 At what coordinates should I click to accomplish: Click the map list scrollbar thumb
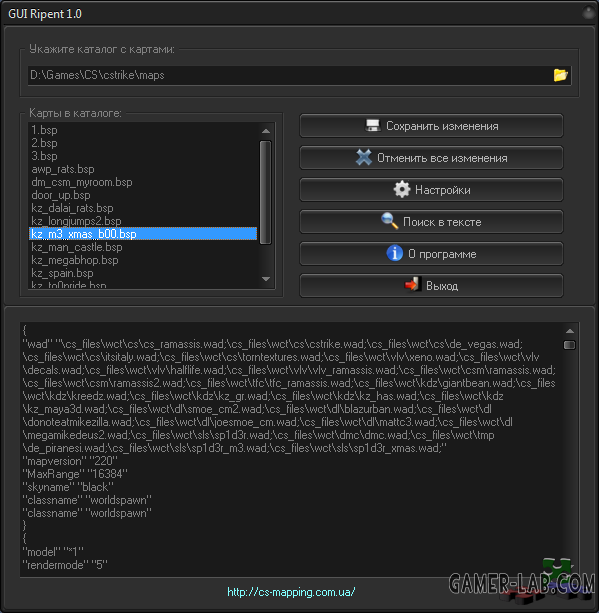tap(265, 192)
